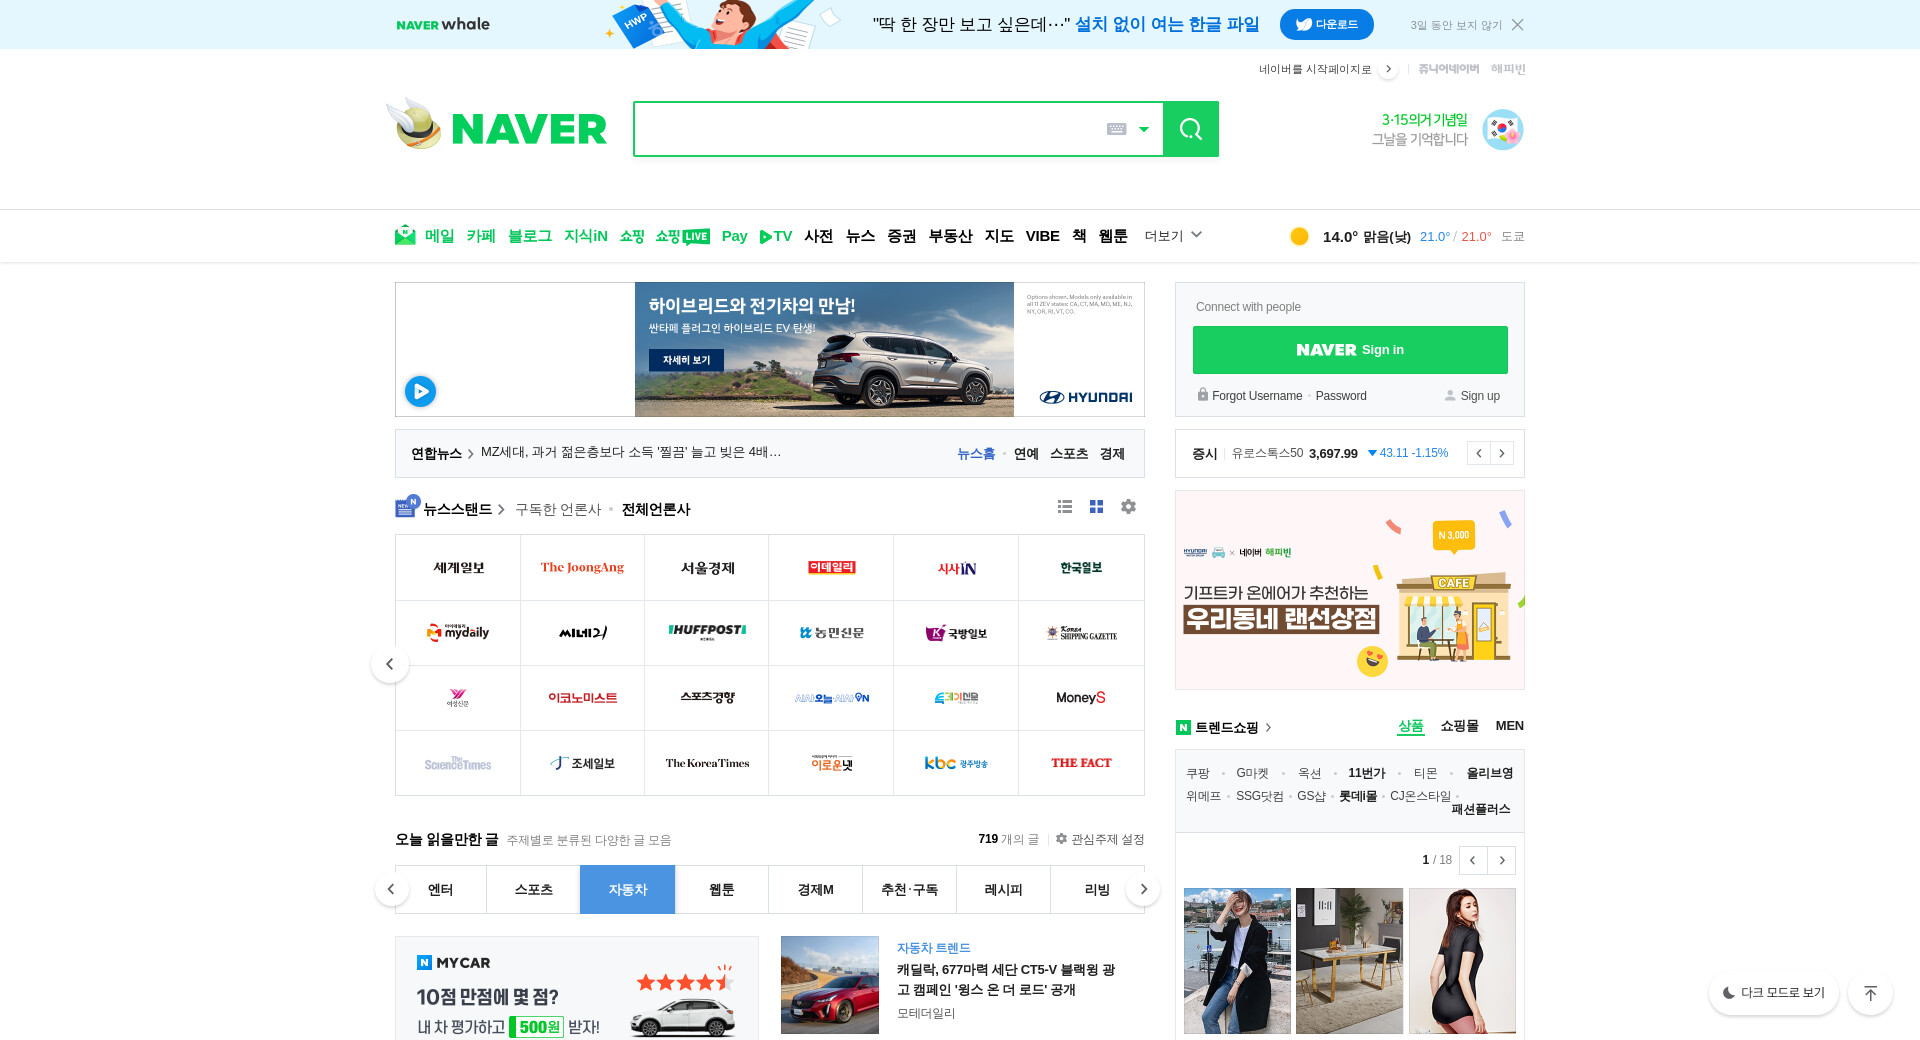1920x1040 pixels.
Task: Select the 웹툰 topic tab
Action: pyautogui.click(x=722, y=890)
